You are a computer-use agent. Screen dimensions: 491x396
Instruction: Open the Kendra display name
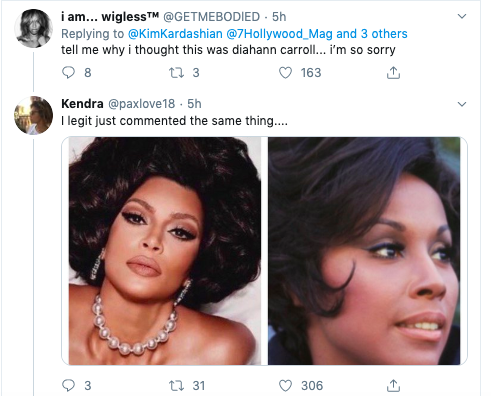[x=82, y=104]
